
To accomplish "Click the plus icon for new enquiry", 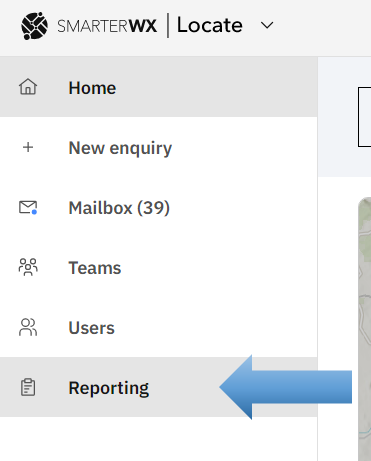I will click(x=28, y=147).
